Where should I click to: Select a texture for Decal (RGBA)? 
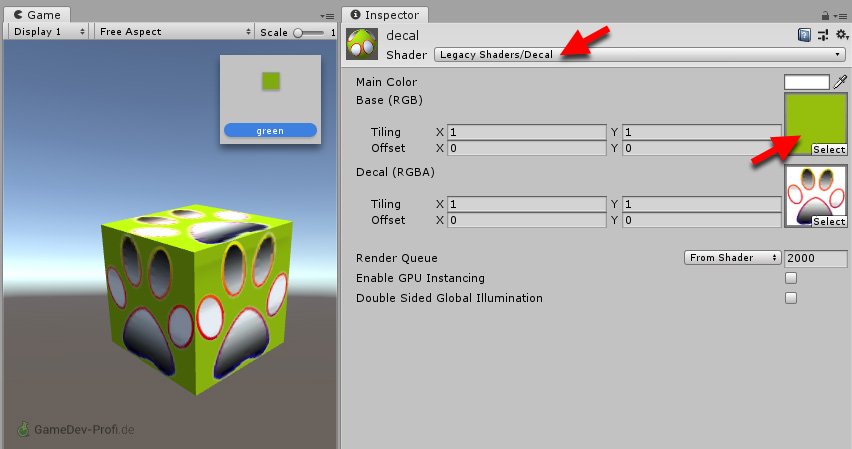coord(829,221)
